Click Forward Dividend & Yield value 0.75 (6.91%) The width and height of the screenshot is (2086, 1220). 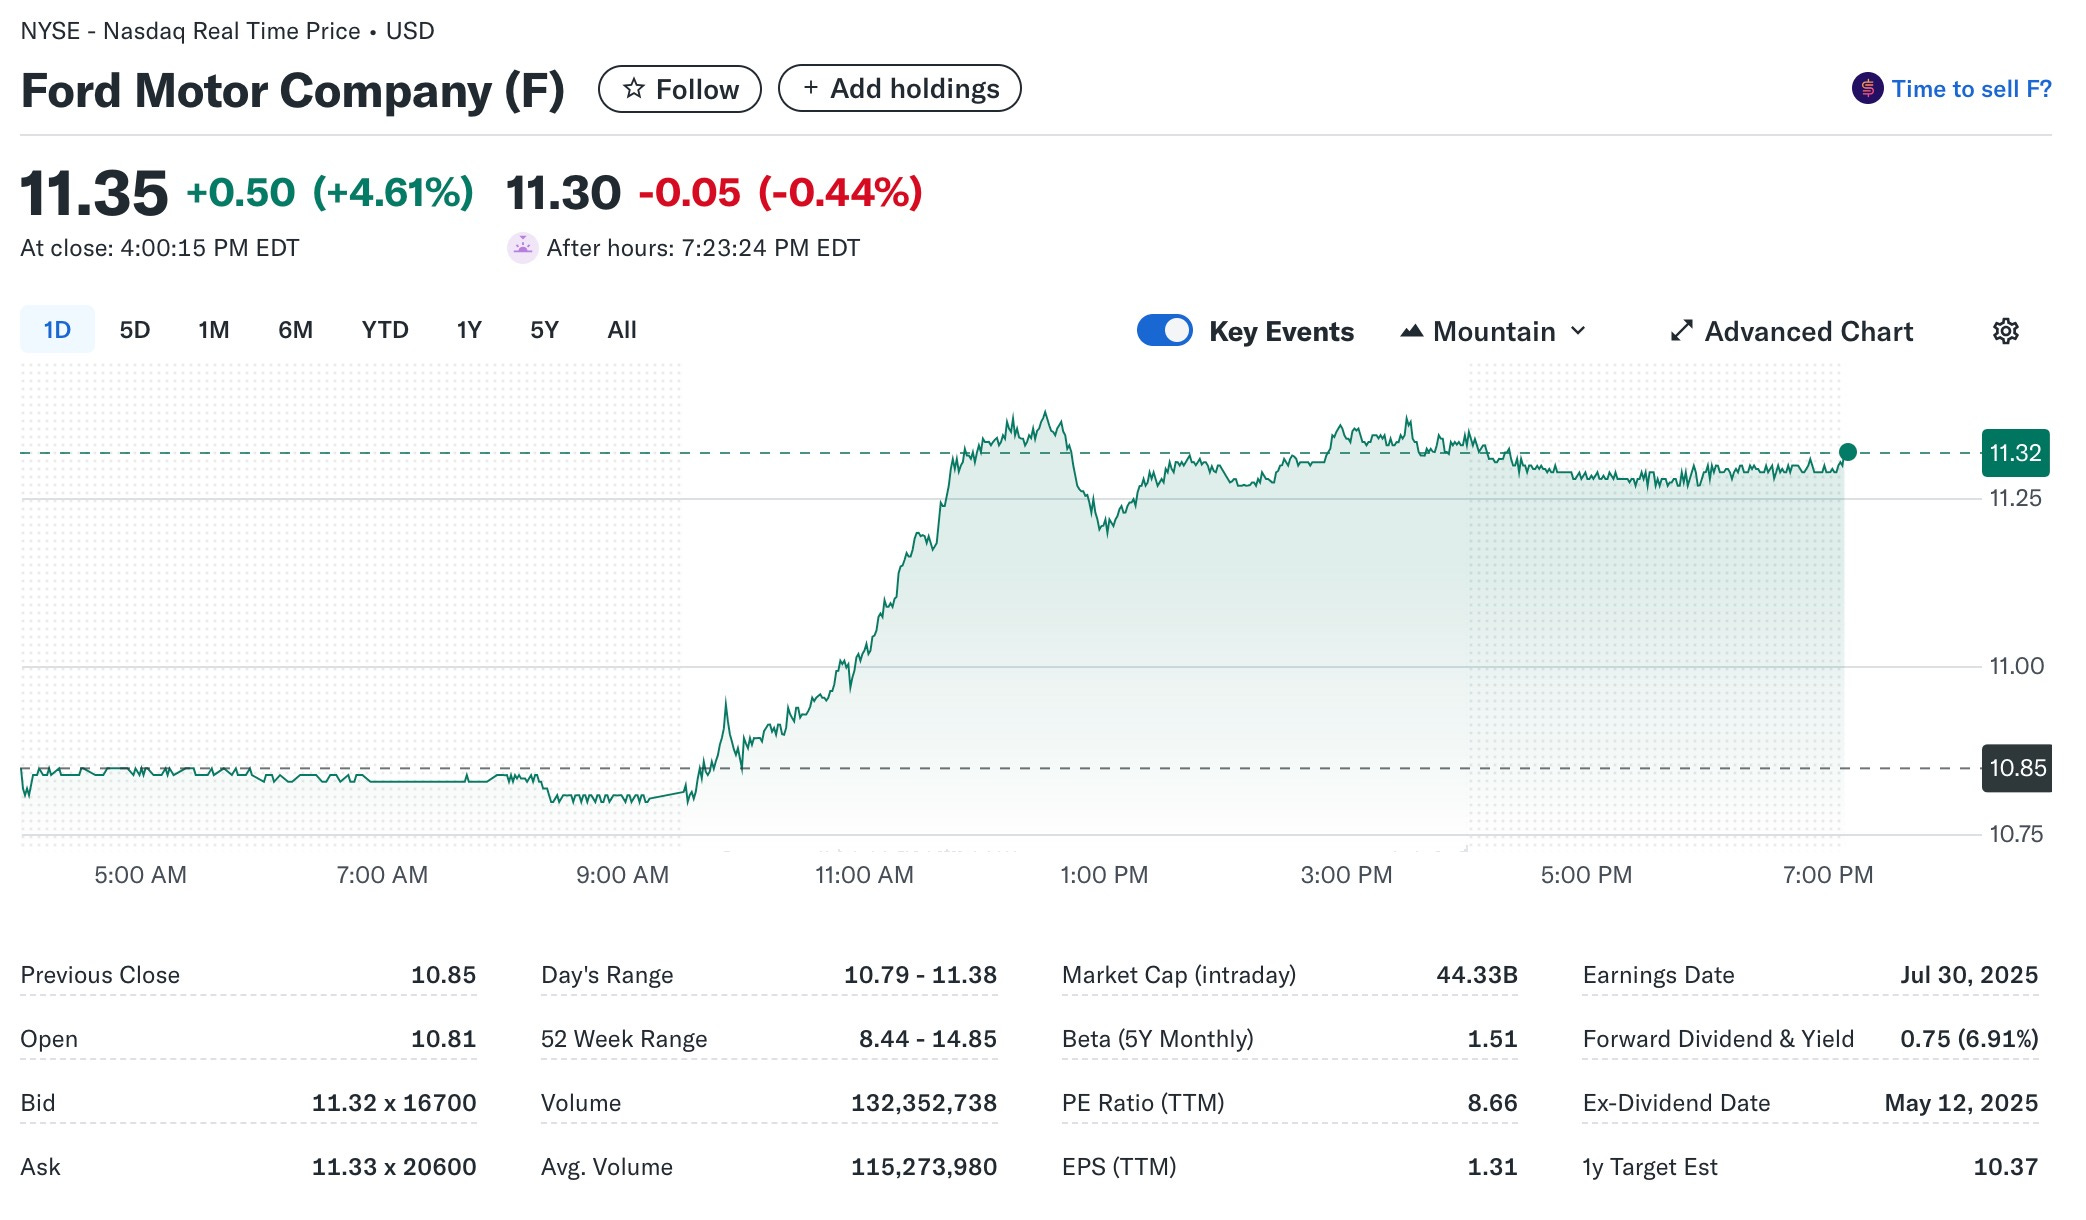point(1968,1039)
